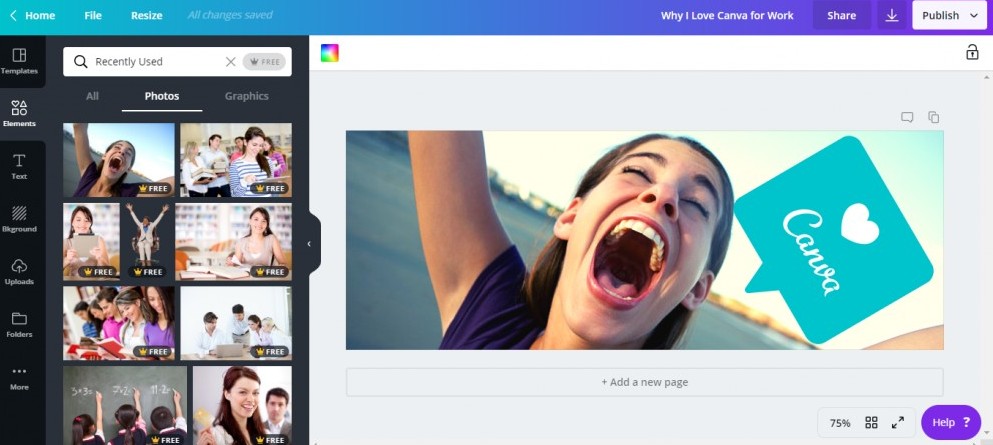Open the Resize menu
993x445 pixels.
tap(146, 15)
